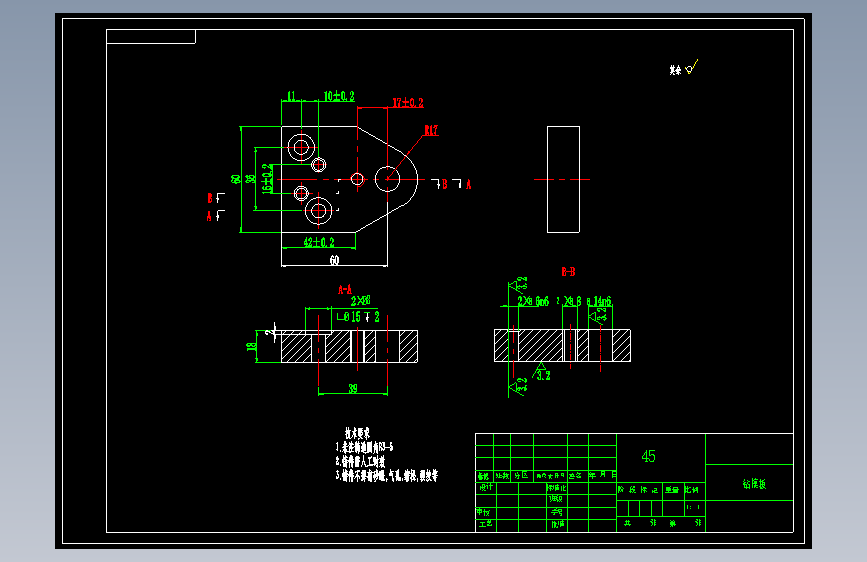Click the part name in title block

754,484
